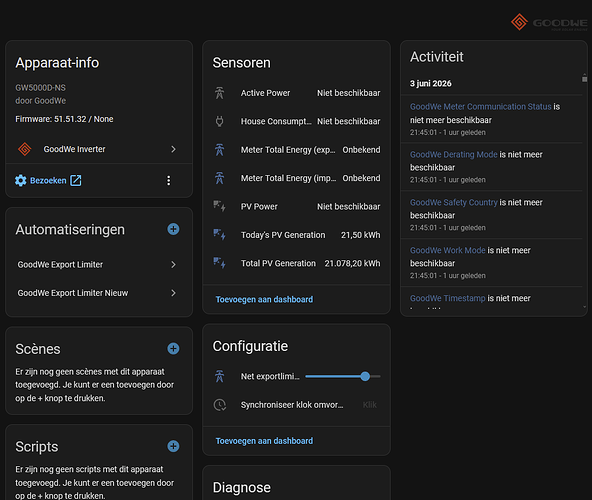Add a new automation with plus icon

coord(173,229)
